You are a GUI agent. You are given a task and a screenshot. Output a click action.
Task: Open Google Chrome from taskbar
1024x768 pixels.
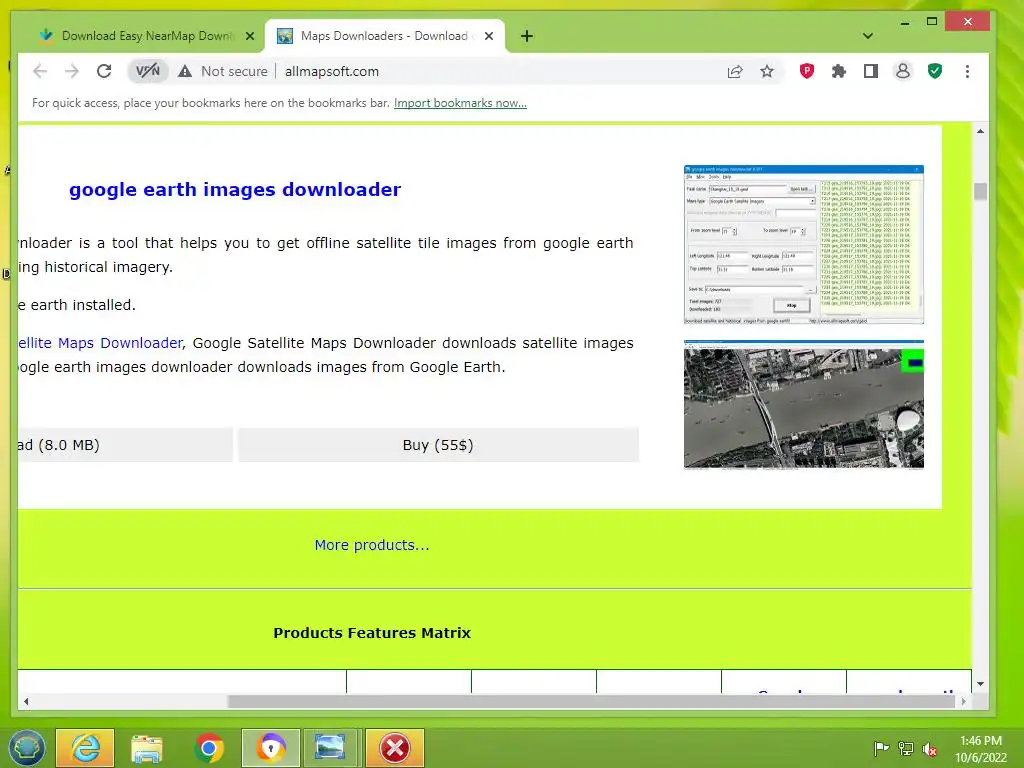click(x=209, y=748)
